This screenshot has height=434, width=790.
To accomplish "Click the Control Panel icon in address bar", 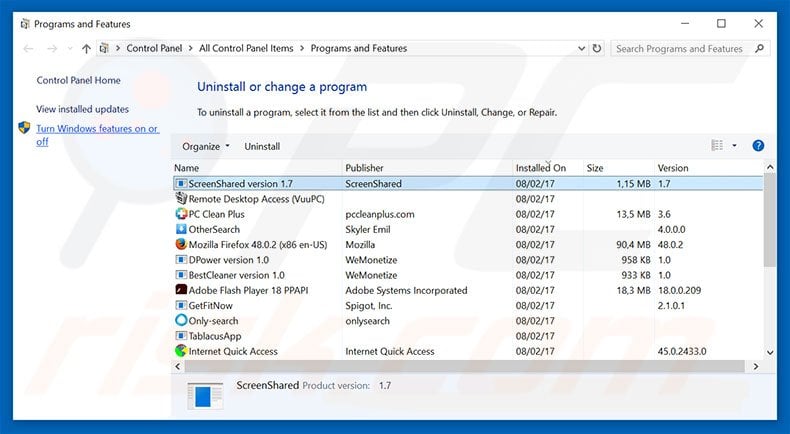I will [x=104, y=48].
